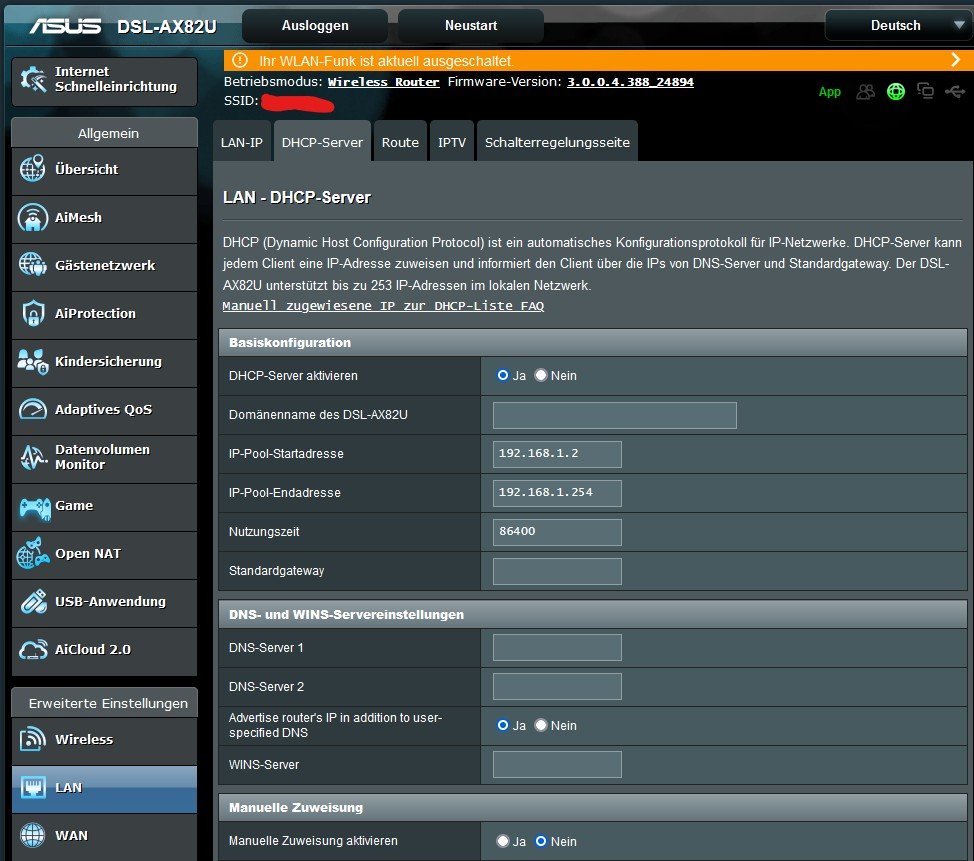Open the Wireless settings icon
The width and height of the screenshot is (974, 861).
[x=32, y=739]
